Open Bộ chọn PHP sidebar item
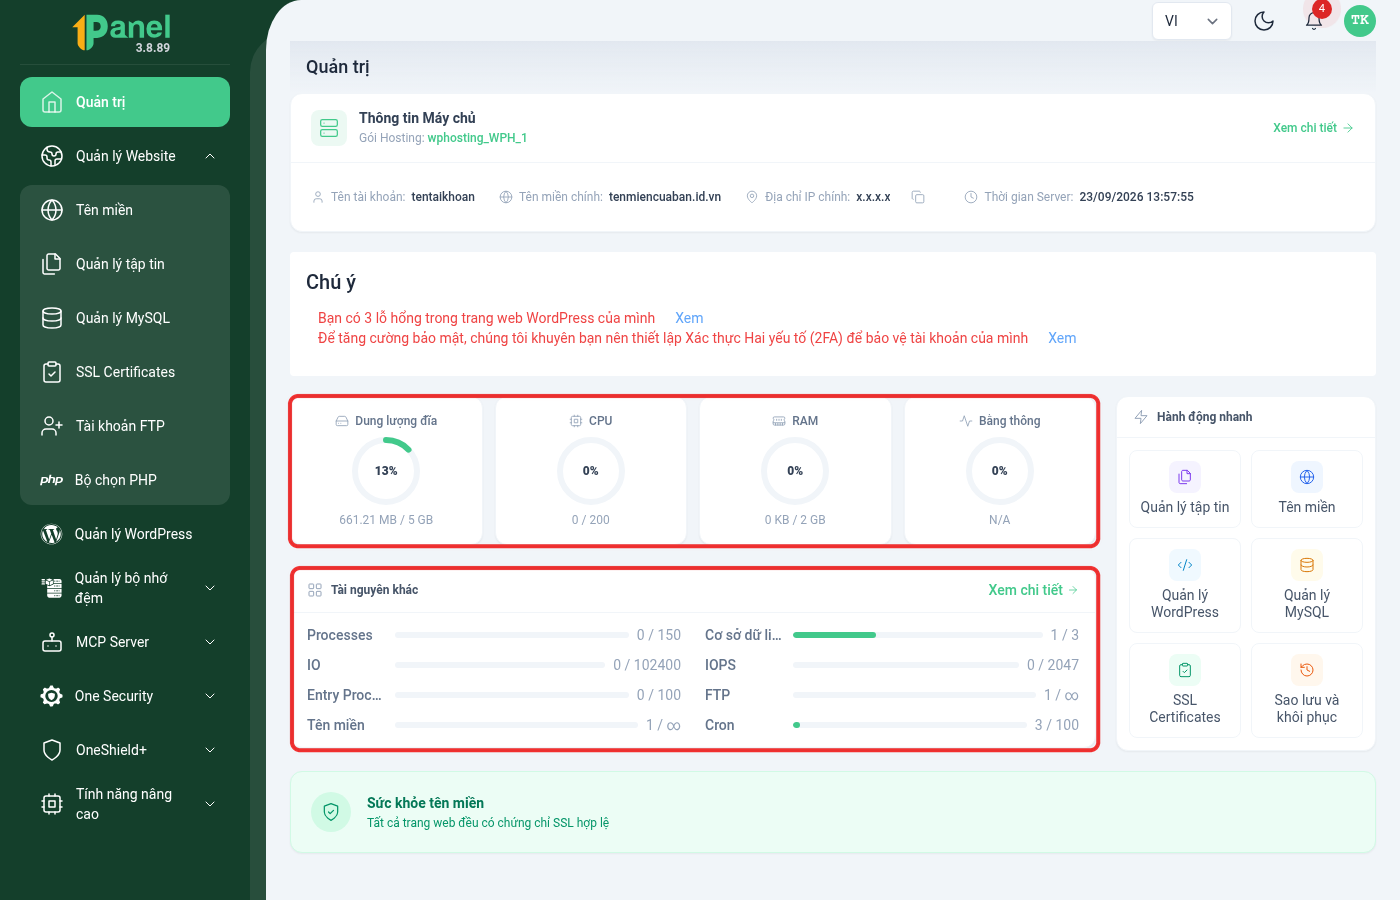 [125, 480]
